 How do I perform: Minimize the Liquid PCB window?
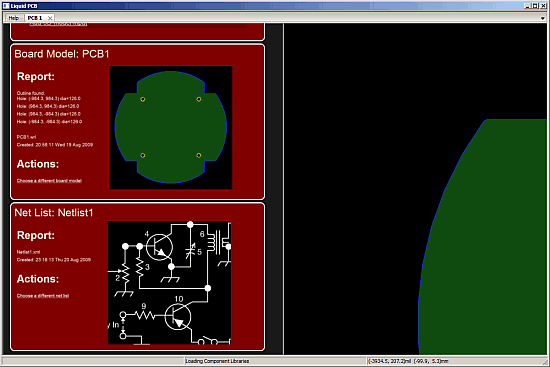[528, 6]
